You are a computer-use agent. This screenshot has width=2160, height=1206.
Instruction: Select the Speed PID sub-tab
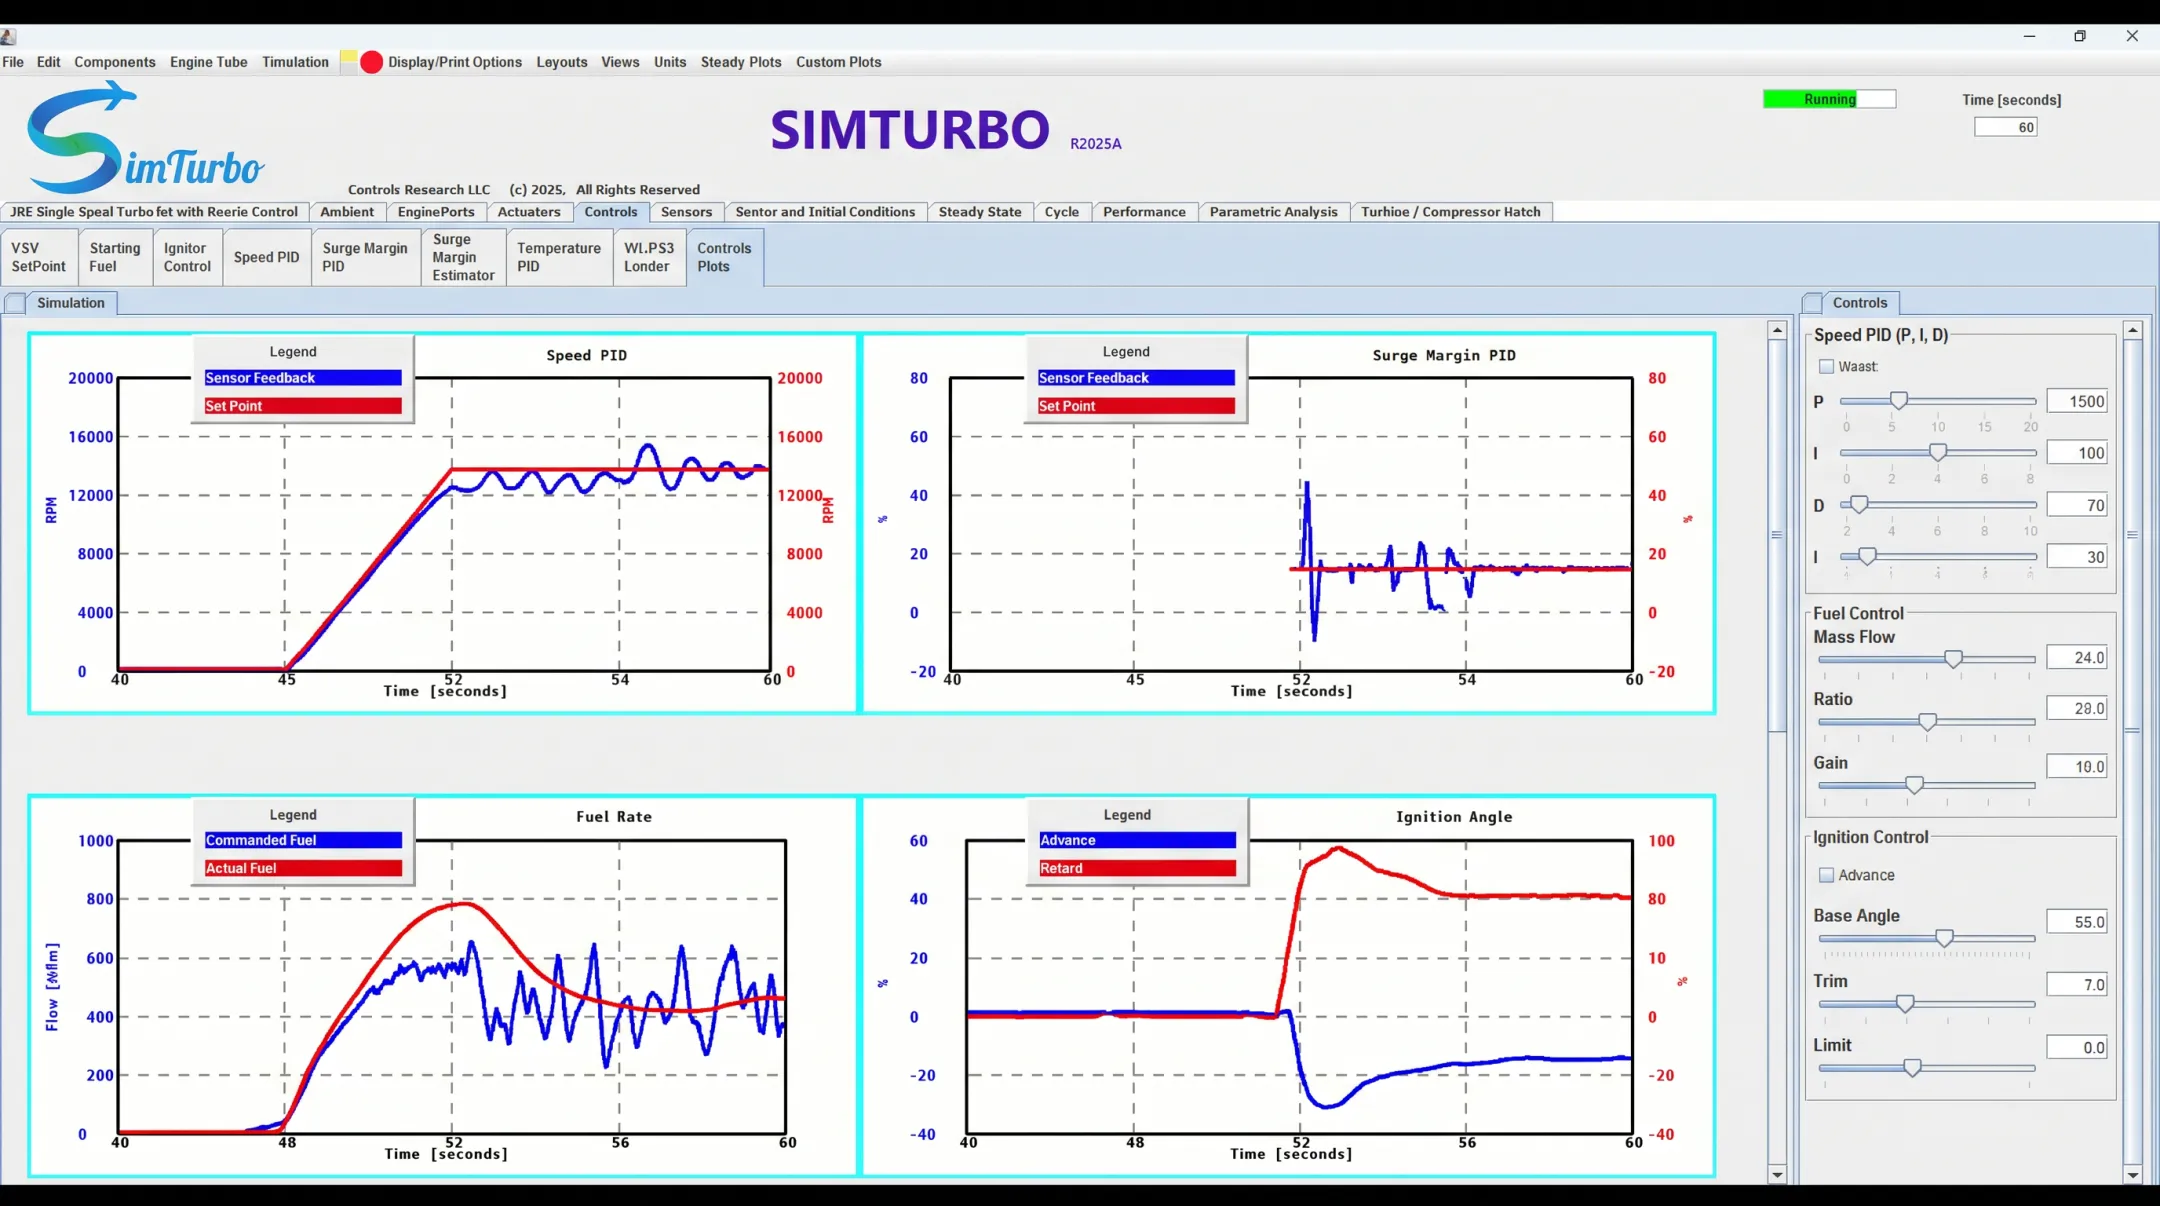point(266,257)
